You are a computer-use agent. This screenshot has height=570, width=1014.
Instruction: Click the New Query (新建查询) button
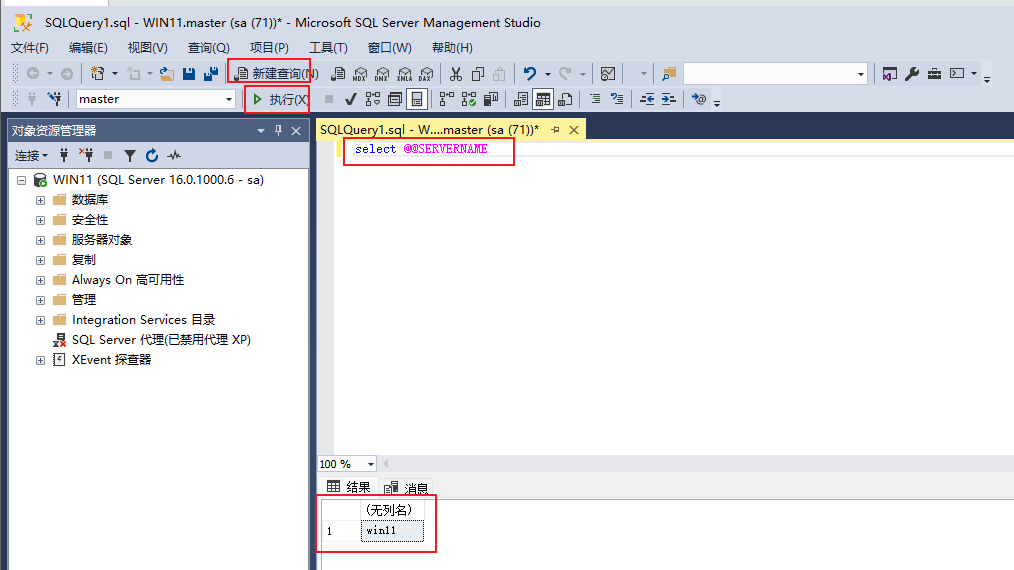click(x=275, y=74)
